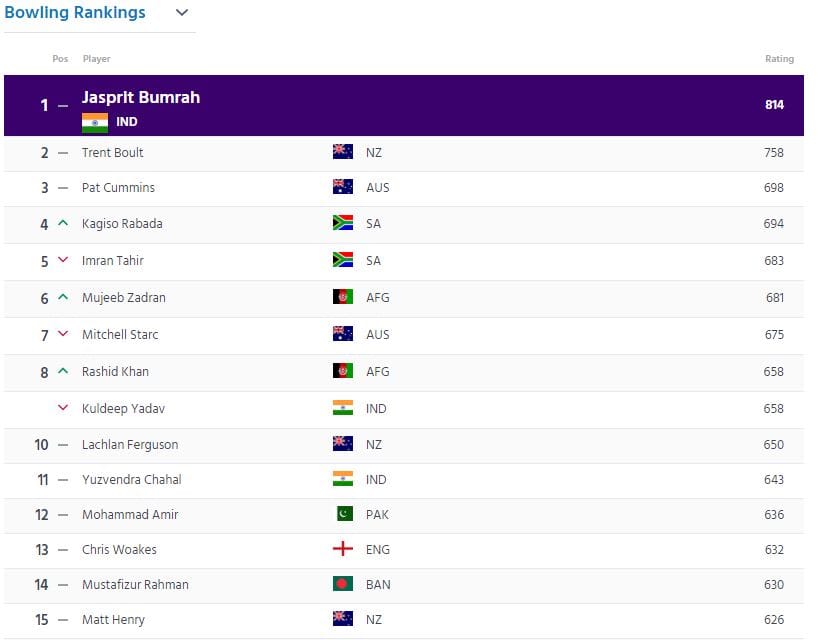Viewport: 828px width, 640px height.
Task: Click the India flag under Jasprit Bumrah
Action: 95,122
